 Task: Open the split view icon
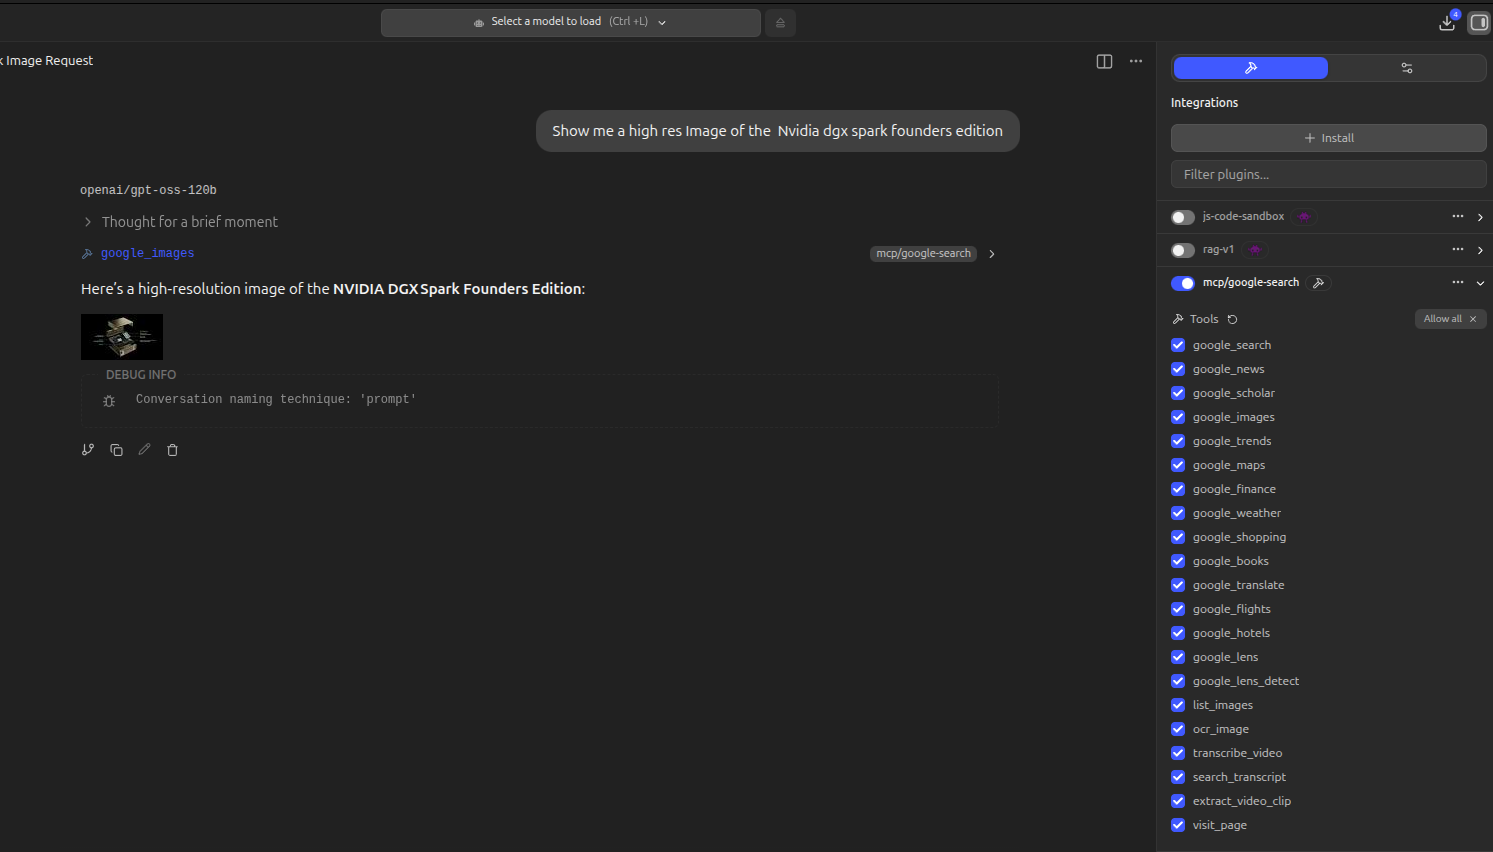pyautogui.click(x=1104, y=61)
